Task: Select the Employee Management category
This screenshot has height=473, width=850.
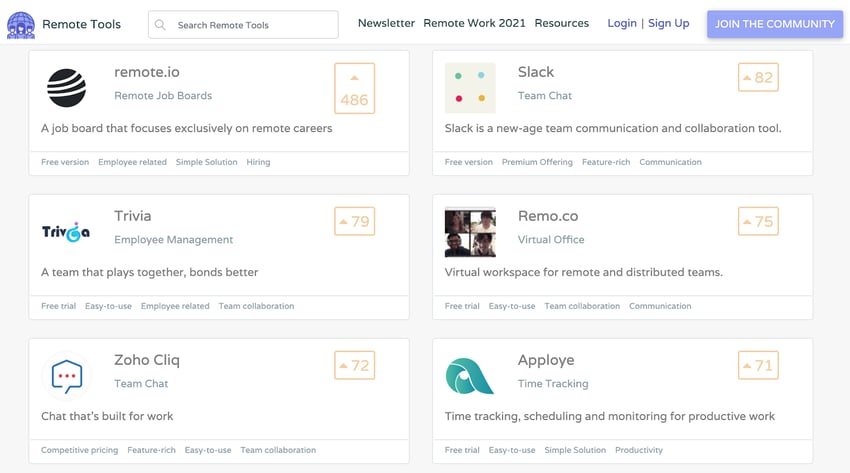Action: (x=173, y=239)
